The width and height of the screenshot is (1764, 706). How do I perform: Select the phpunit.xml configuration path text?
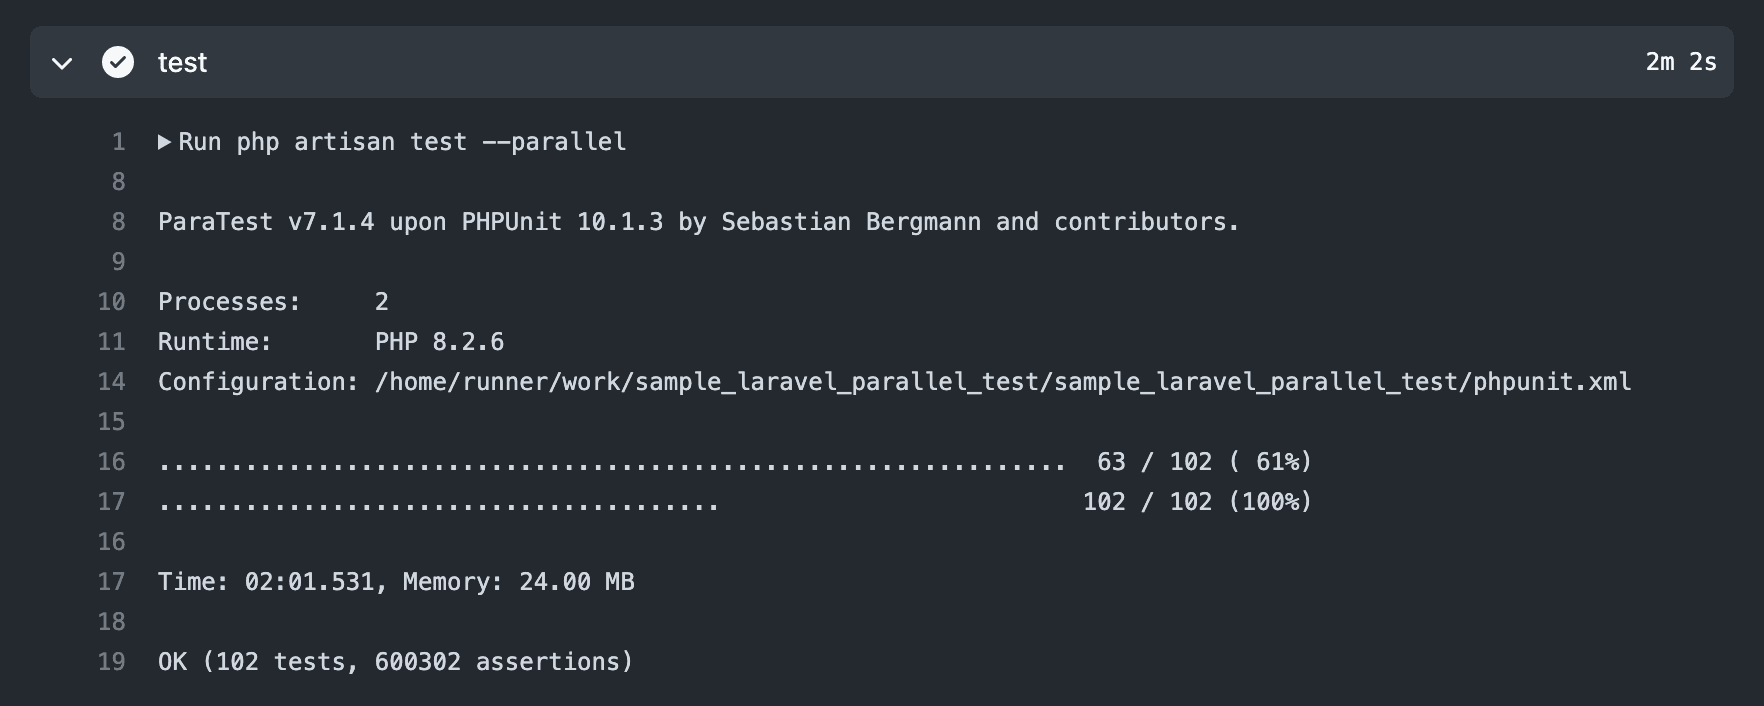pos(1000,381)
